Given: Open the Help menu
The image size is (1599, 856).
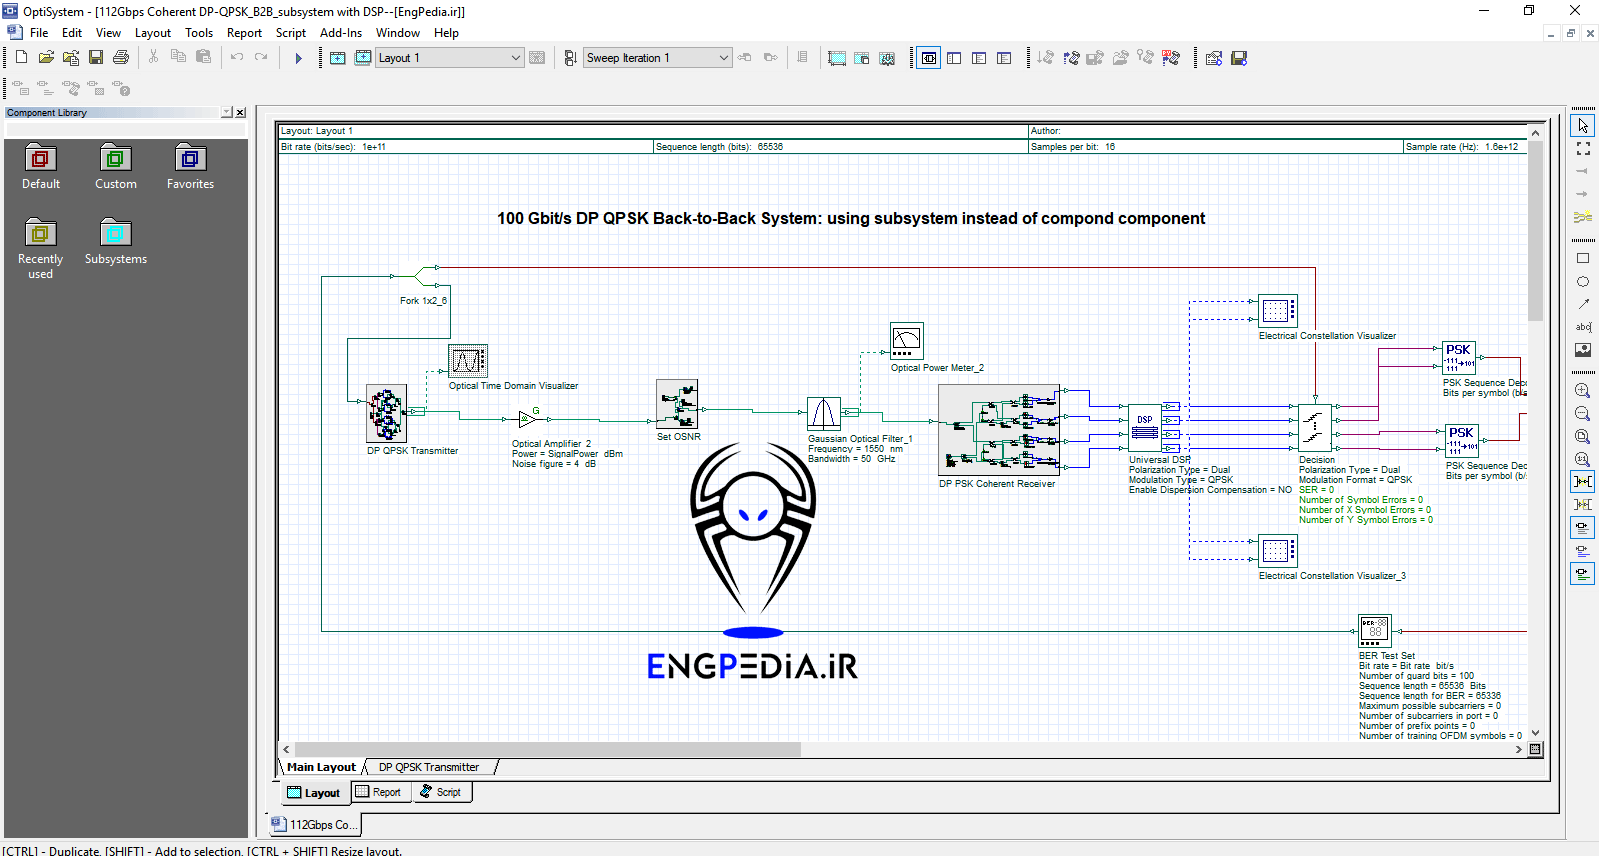Looking at the screenshot, I should (x=446, y=33).
